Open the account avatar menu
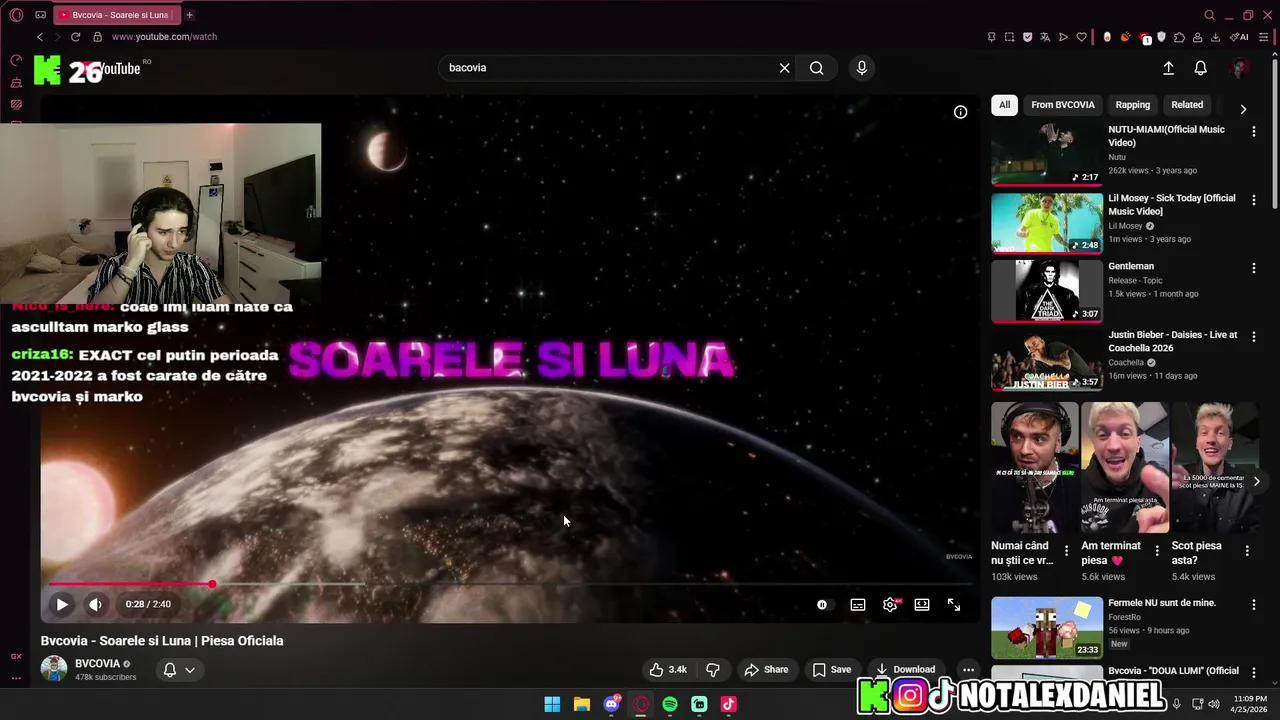This screenshot has width=1280, height=720. point(1240,68)
